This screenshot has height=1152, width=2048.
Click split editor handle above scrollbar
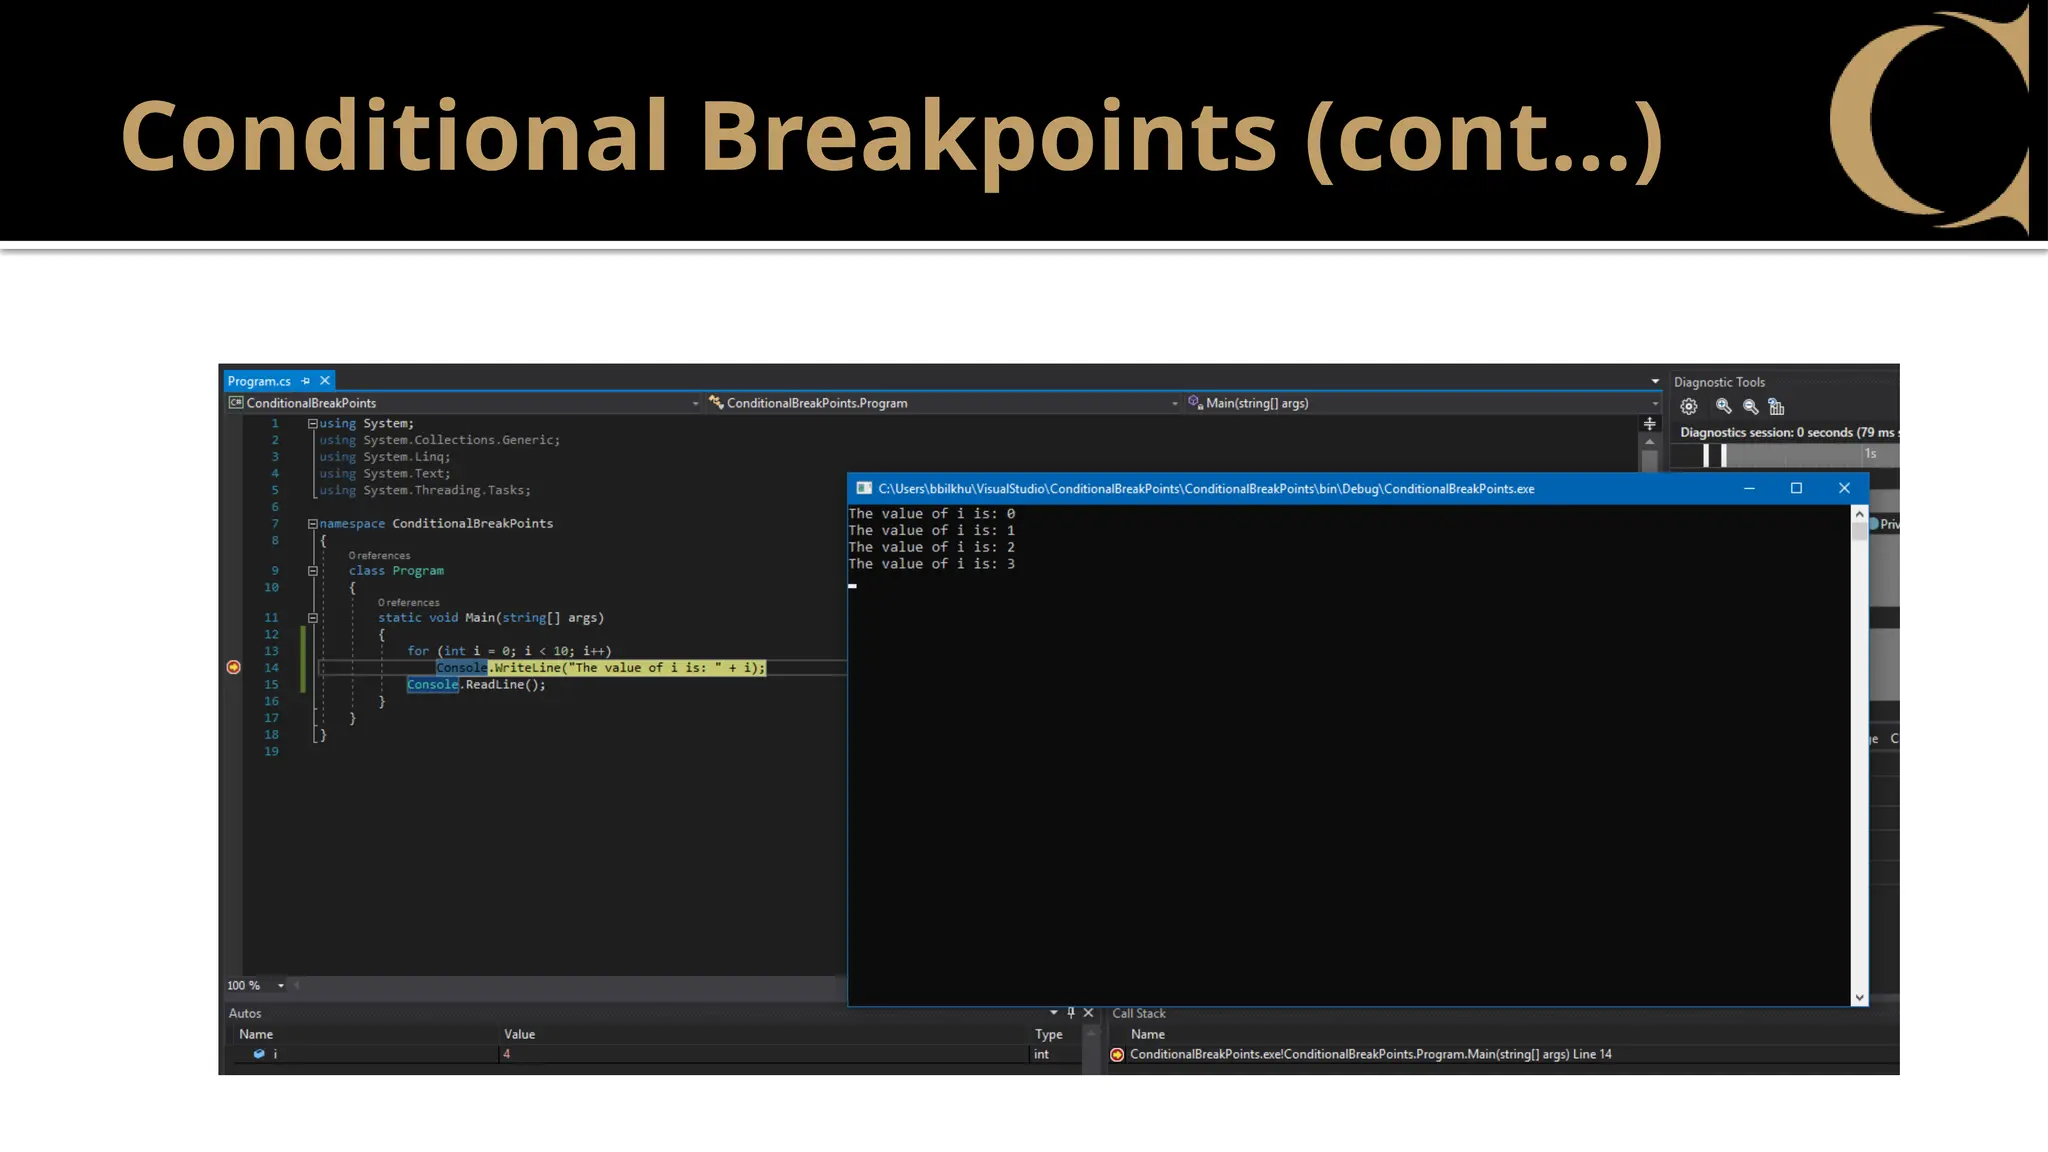[x=1649, y=424]
